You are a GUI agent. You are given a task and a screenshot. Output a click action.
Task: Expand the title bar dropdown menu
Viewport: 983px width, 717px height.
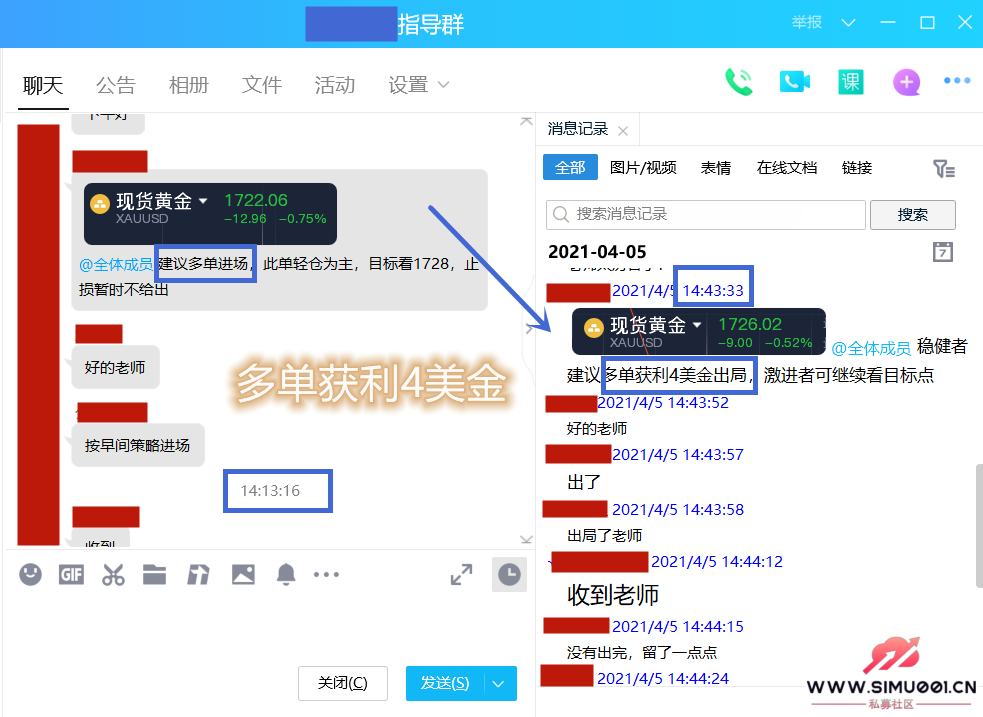[x=849, y=23]
